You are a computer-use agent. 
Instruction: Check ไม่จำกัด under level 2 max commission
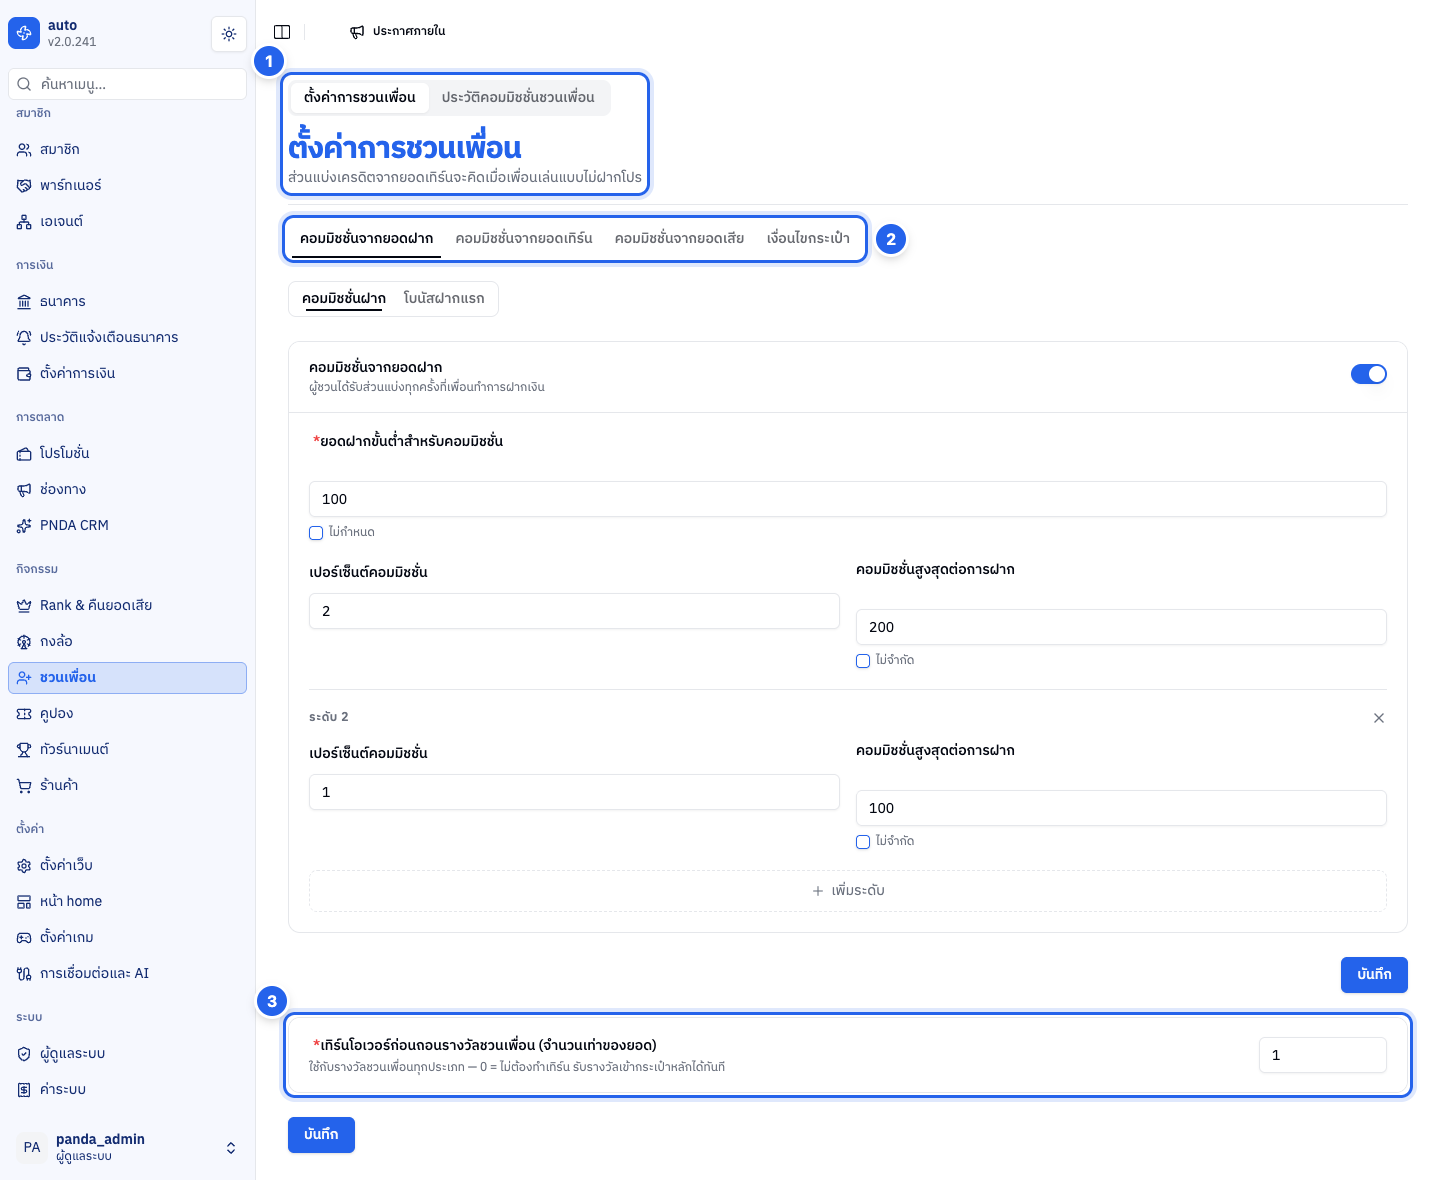coord(863,842)
